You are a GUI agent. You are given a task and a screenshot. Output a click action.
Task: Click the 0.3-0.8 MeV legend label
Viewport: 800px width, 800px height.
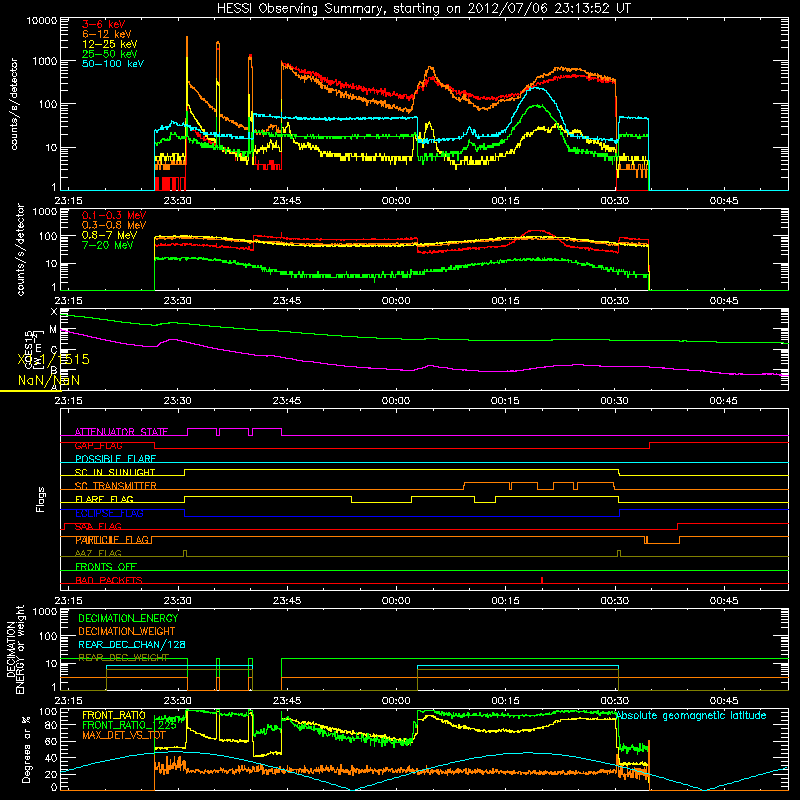[x=114, y=225]
